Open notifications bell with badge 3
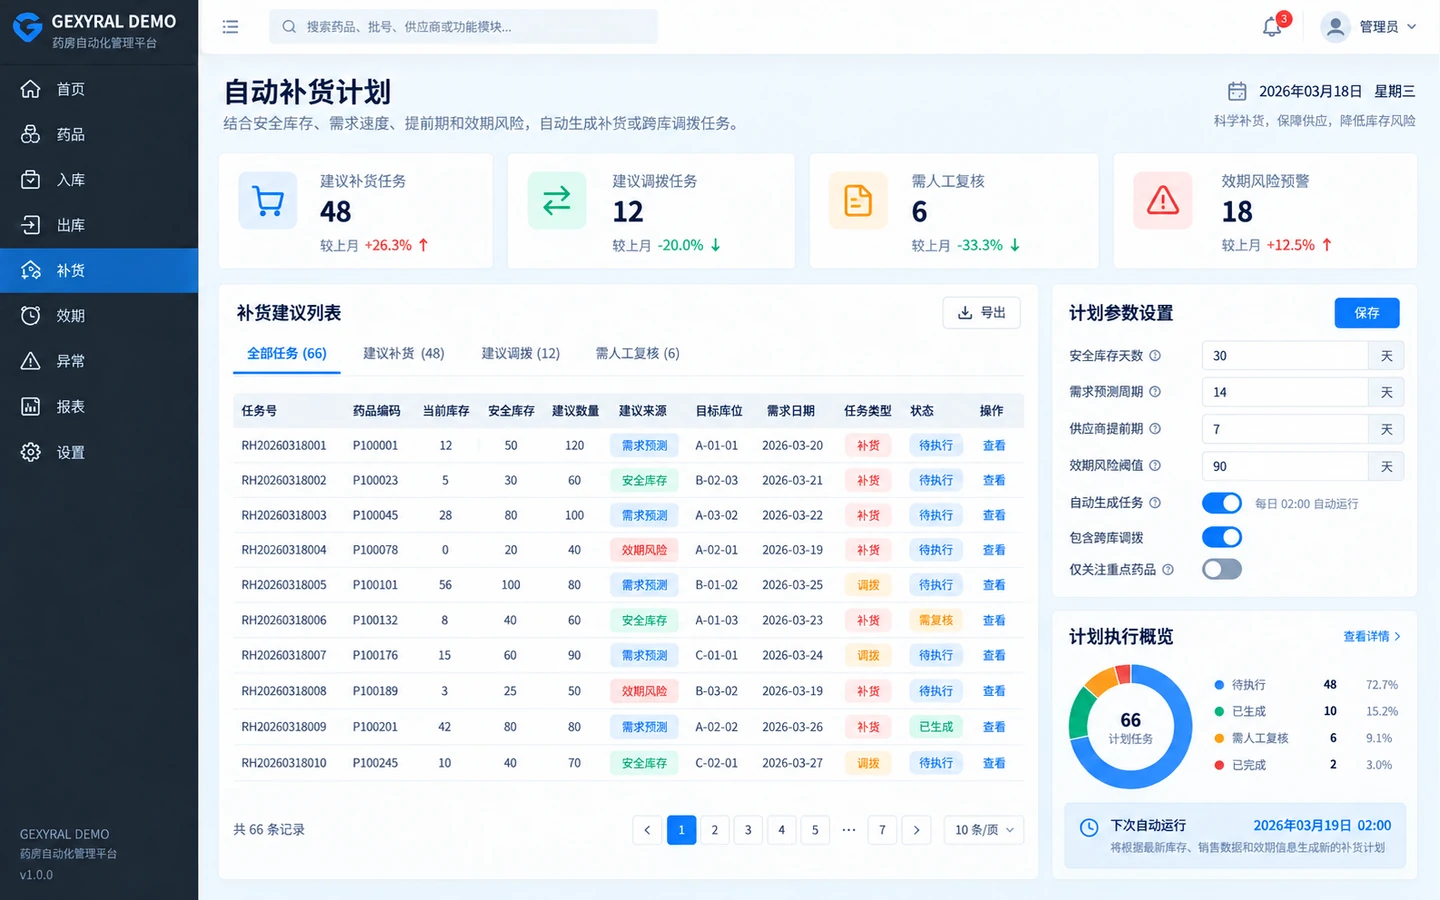This screenshot has width=1440, height=900. click(1273, 26)
